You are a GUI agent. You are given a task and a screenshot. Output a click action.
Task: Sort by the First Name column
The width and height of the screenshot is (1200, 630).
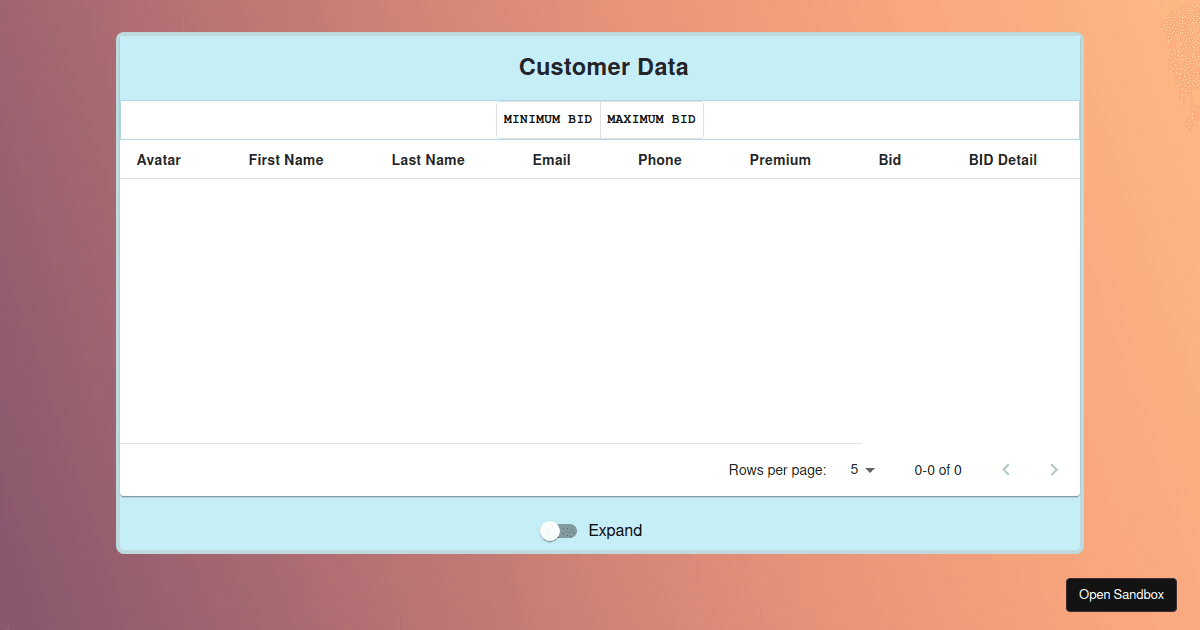[286, 159]
